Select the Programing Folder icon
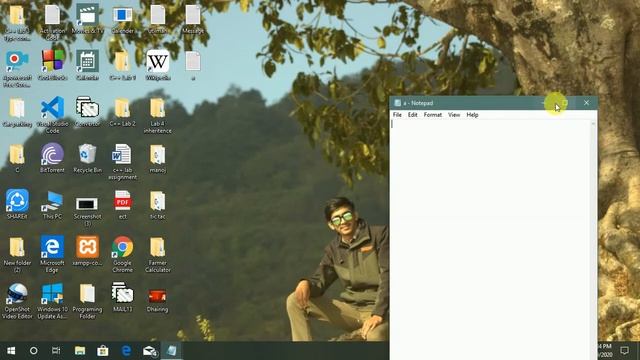 click(87, 301)
